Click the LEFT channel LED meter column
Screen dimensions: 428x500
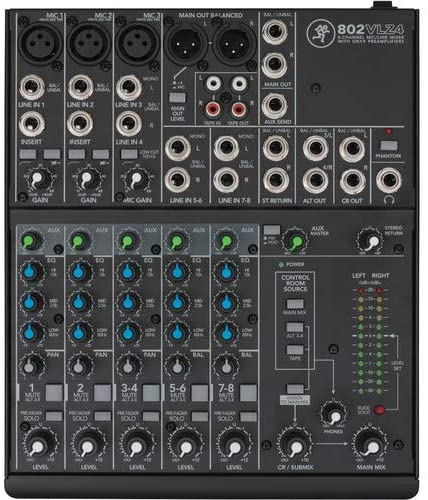[x=361, y=340]
